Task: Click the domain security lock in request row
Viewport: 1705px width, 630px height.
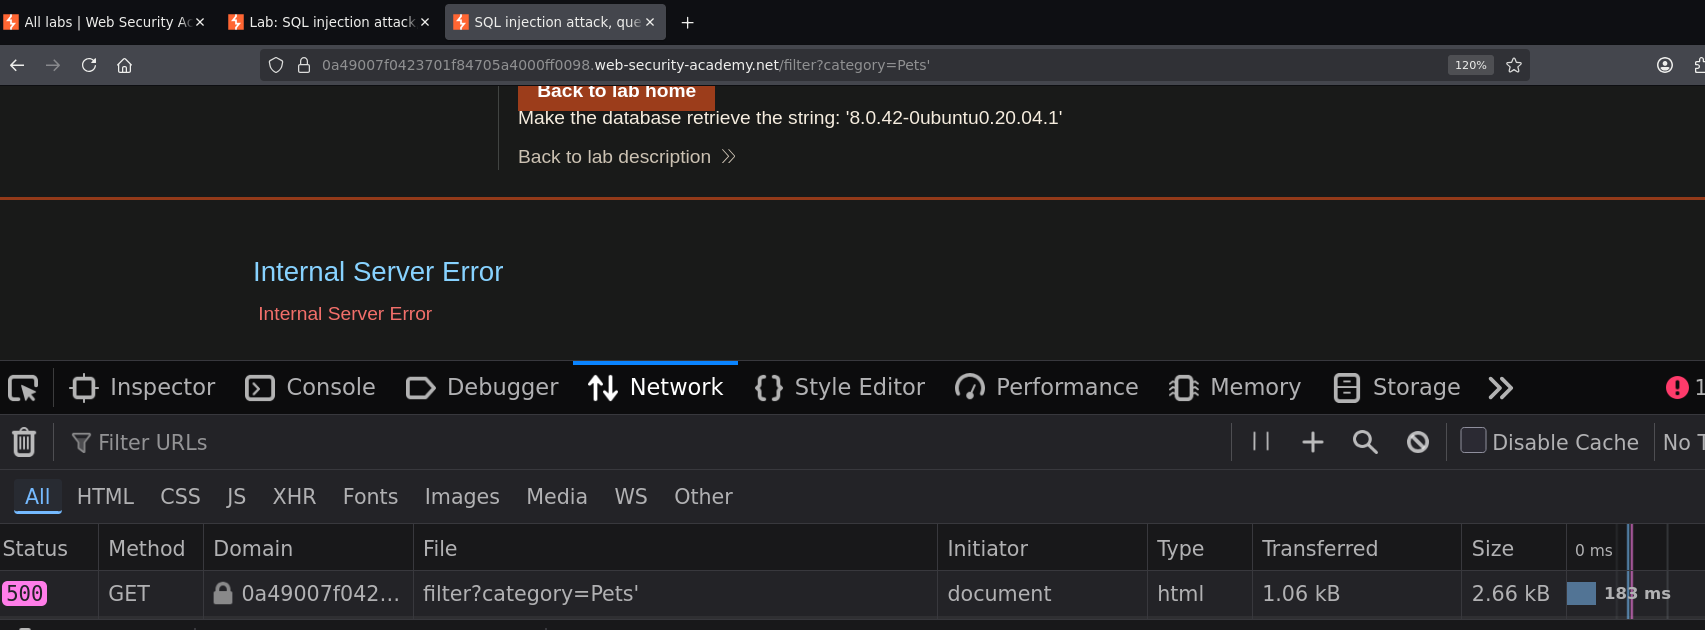Action: pos(223,593)
